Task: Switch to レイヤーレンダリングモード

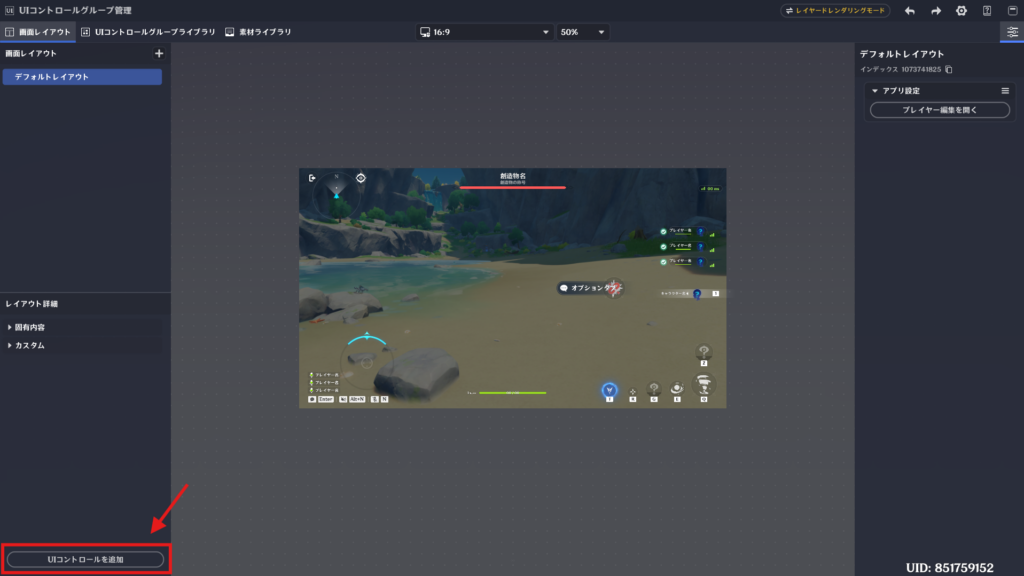Action: point(835,10)
